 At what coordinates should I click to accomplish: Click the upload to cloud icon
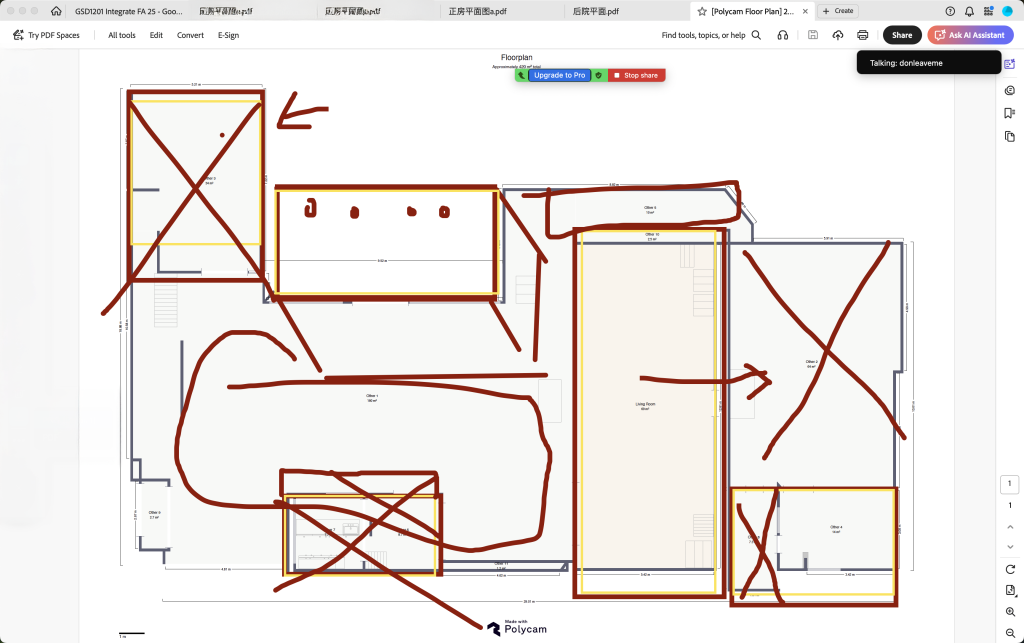click(x=838, y=35)
